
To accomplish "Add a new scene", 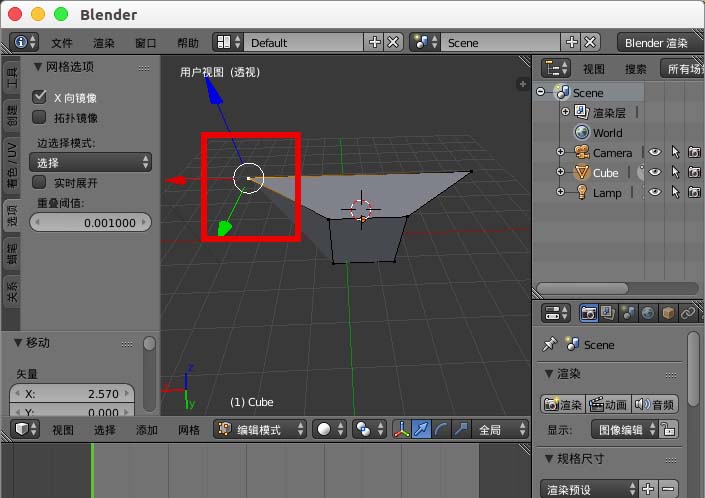I will point(571,42).
